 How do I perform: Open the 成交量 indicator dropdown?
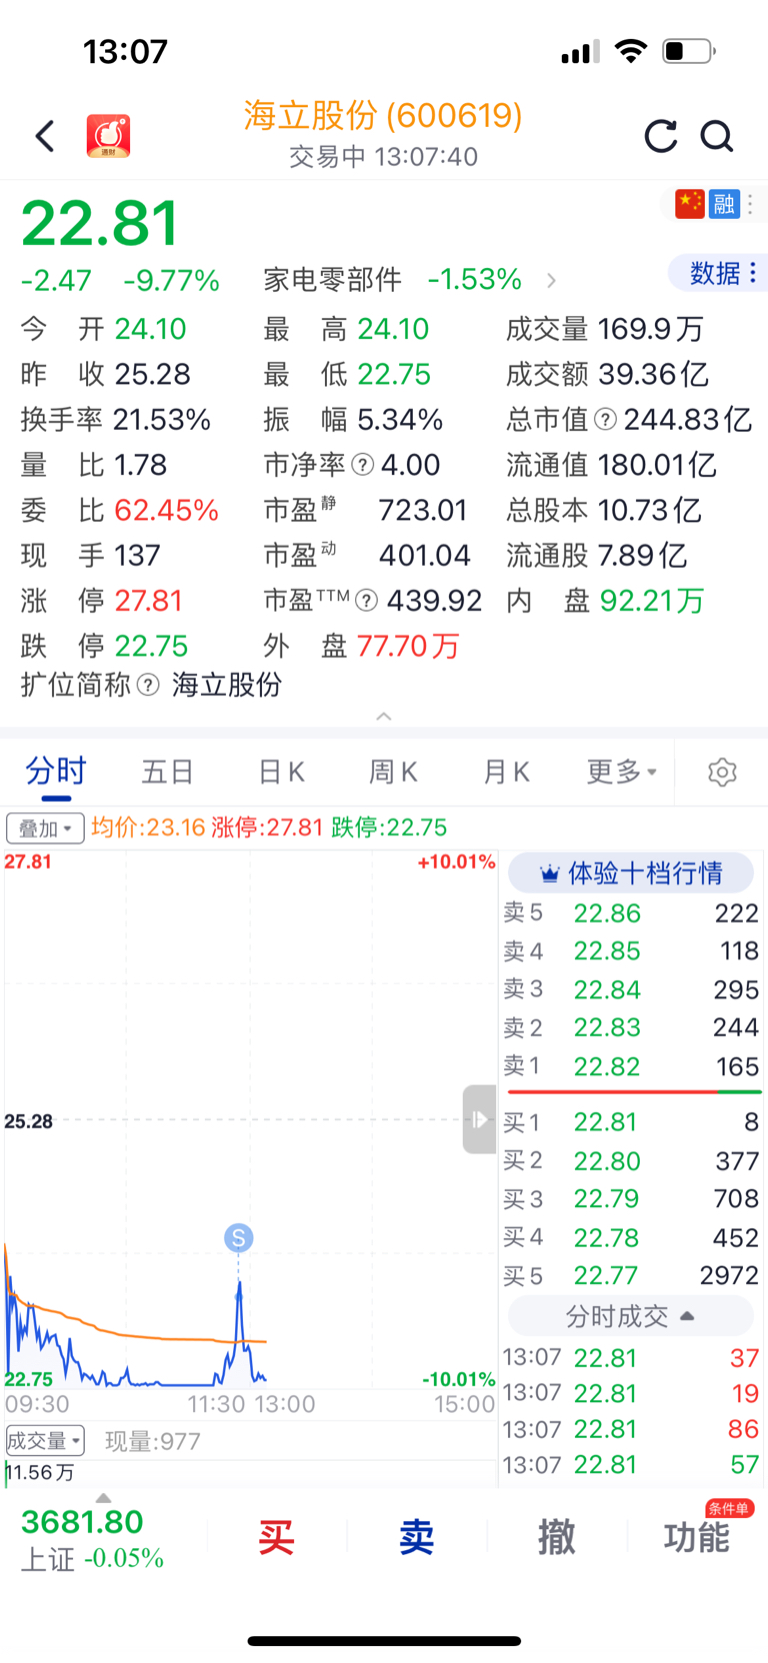45,1441
